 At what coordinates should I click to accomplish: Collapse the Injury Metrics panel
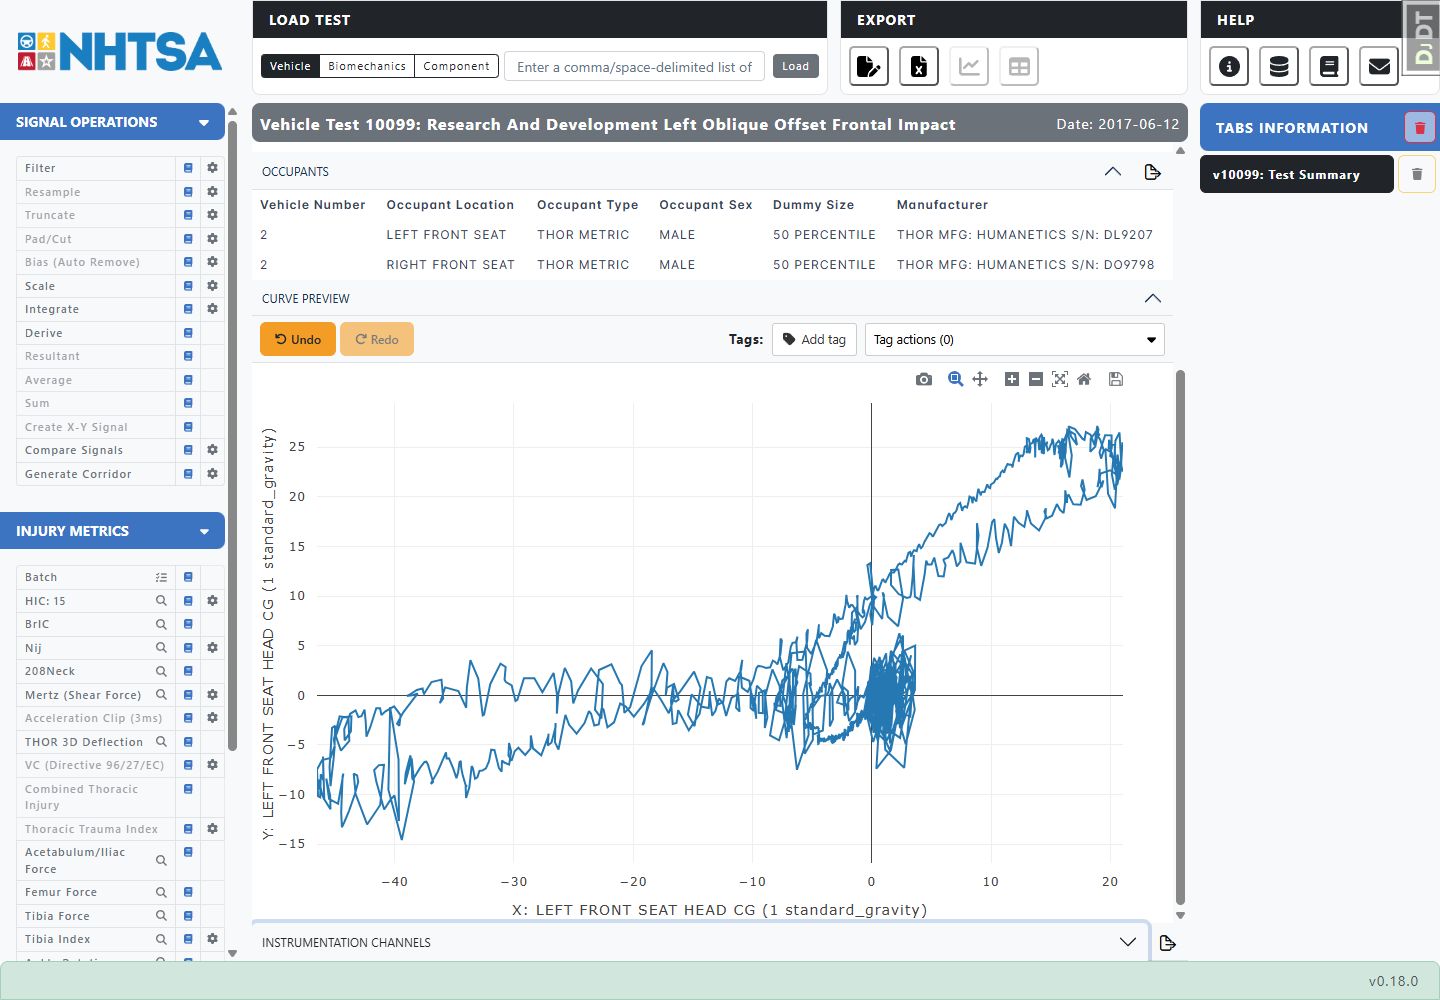[204, 532]
